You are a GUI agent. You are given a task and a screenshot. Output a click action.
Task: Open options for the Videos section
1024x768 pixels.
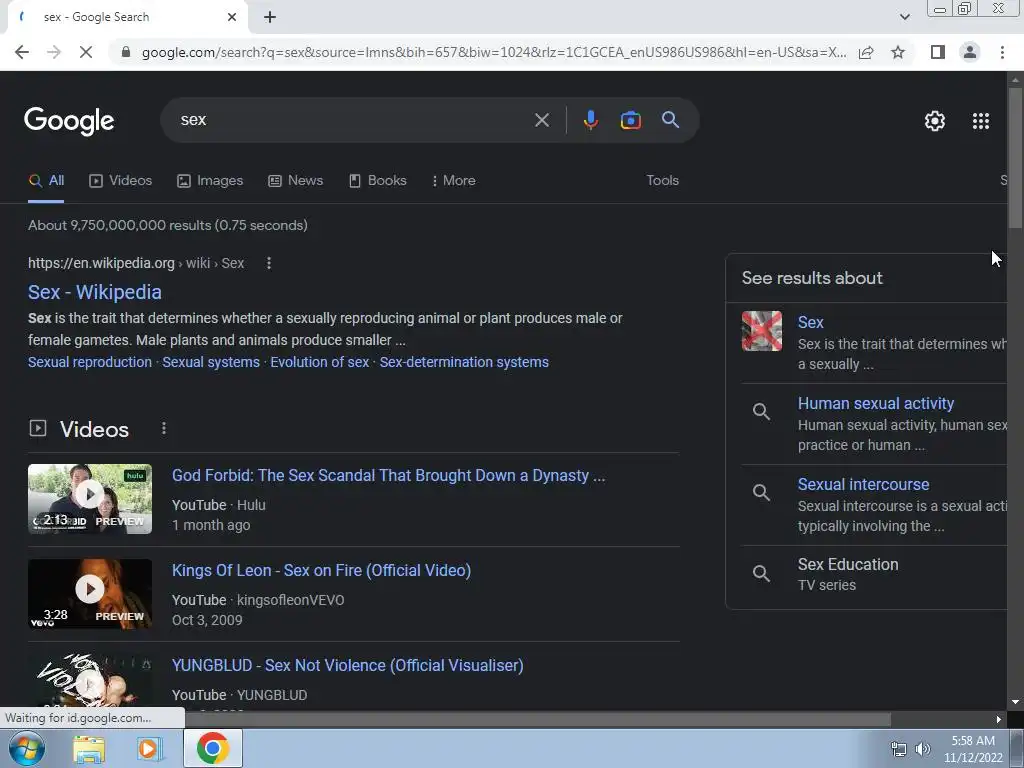(x=163, y=428)
